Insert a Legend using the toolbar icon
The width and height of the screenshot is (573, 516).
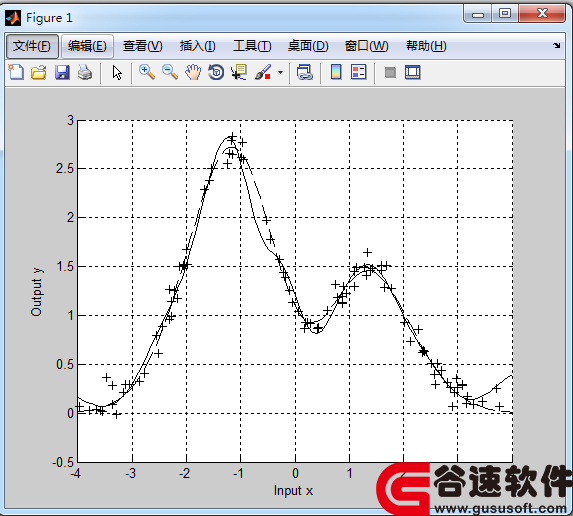(x=358, y=72)
